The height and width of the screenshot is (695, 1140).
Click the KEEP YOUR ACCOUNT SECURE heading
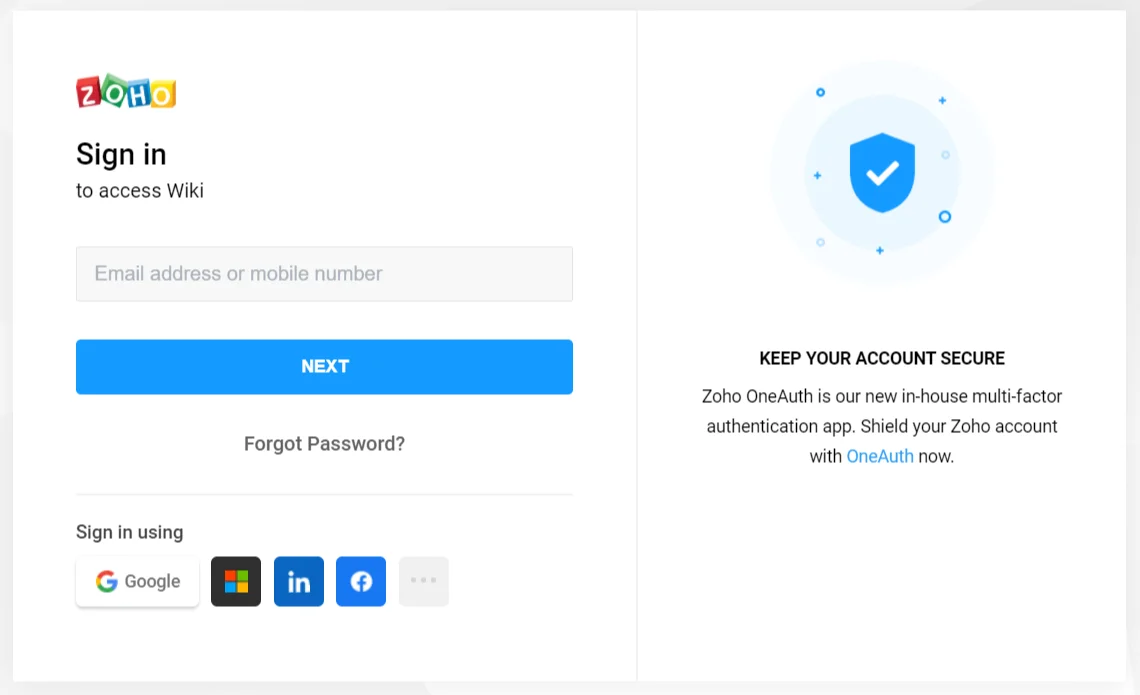[881, 358]
